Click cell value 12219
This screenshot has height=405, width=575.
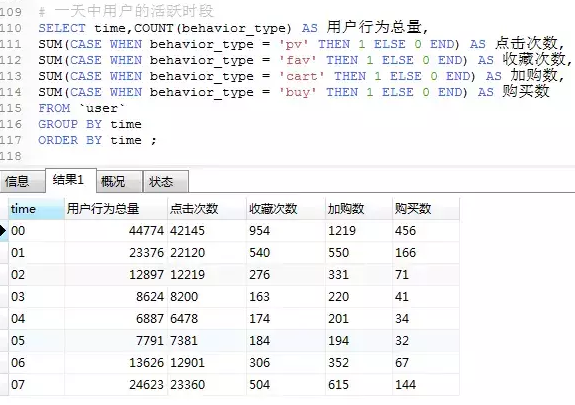187,275
